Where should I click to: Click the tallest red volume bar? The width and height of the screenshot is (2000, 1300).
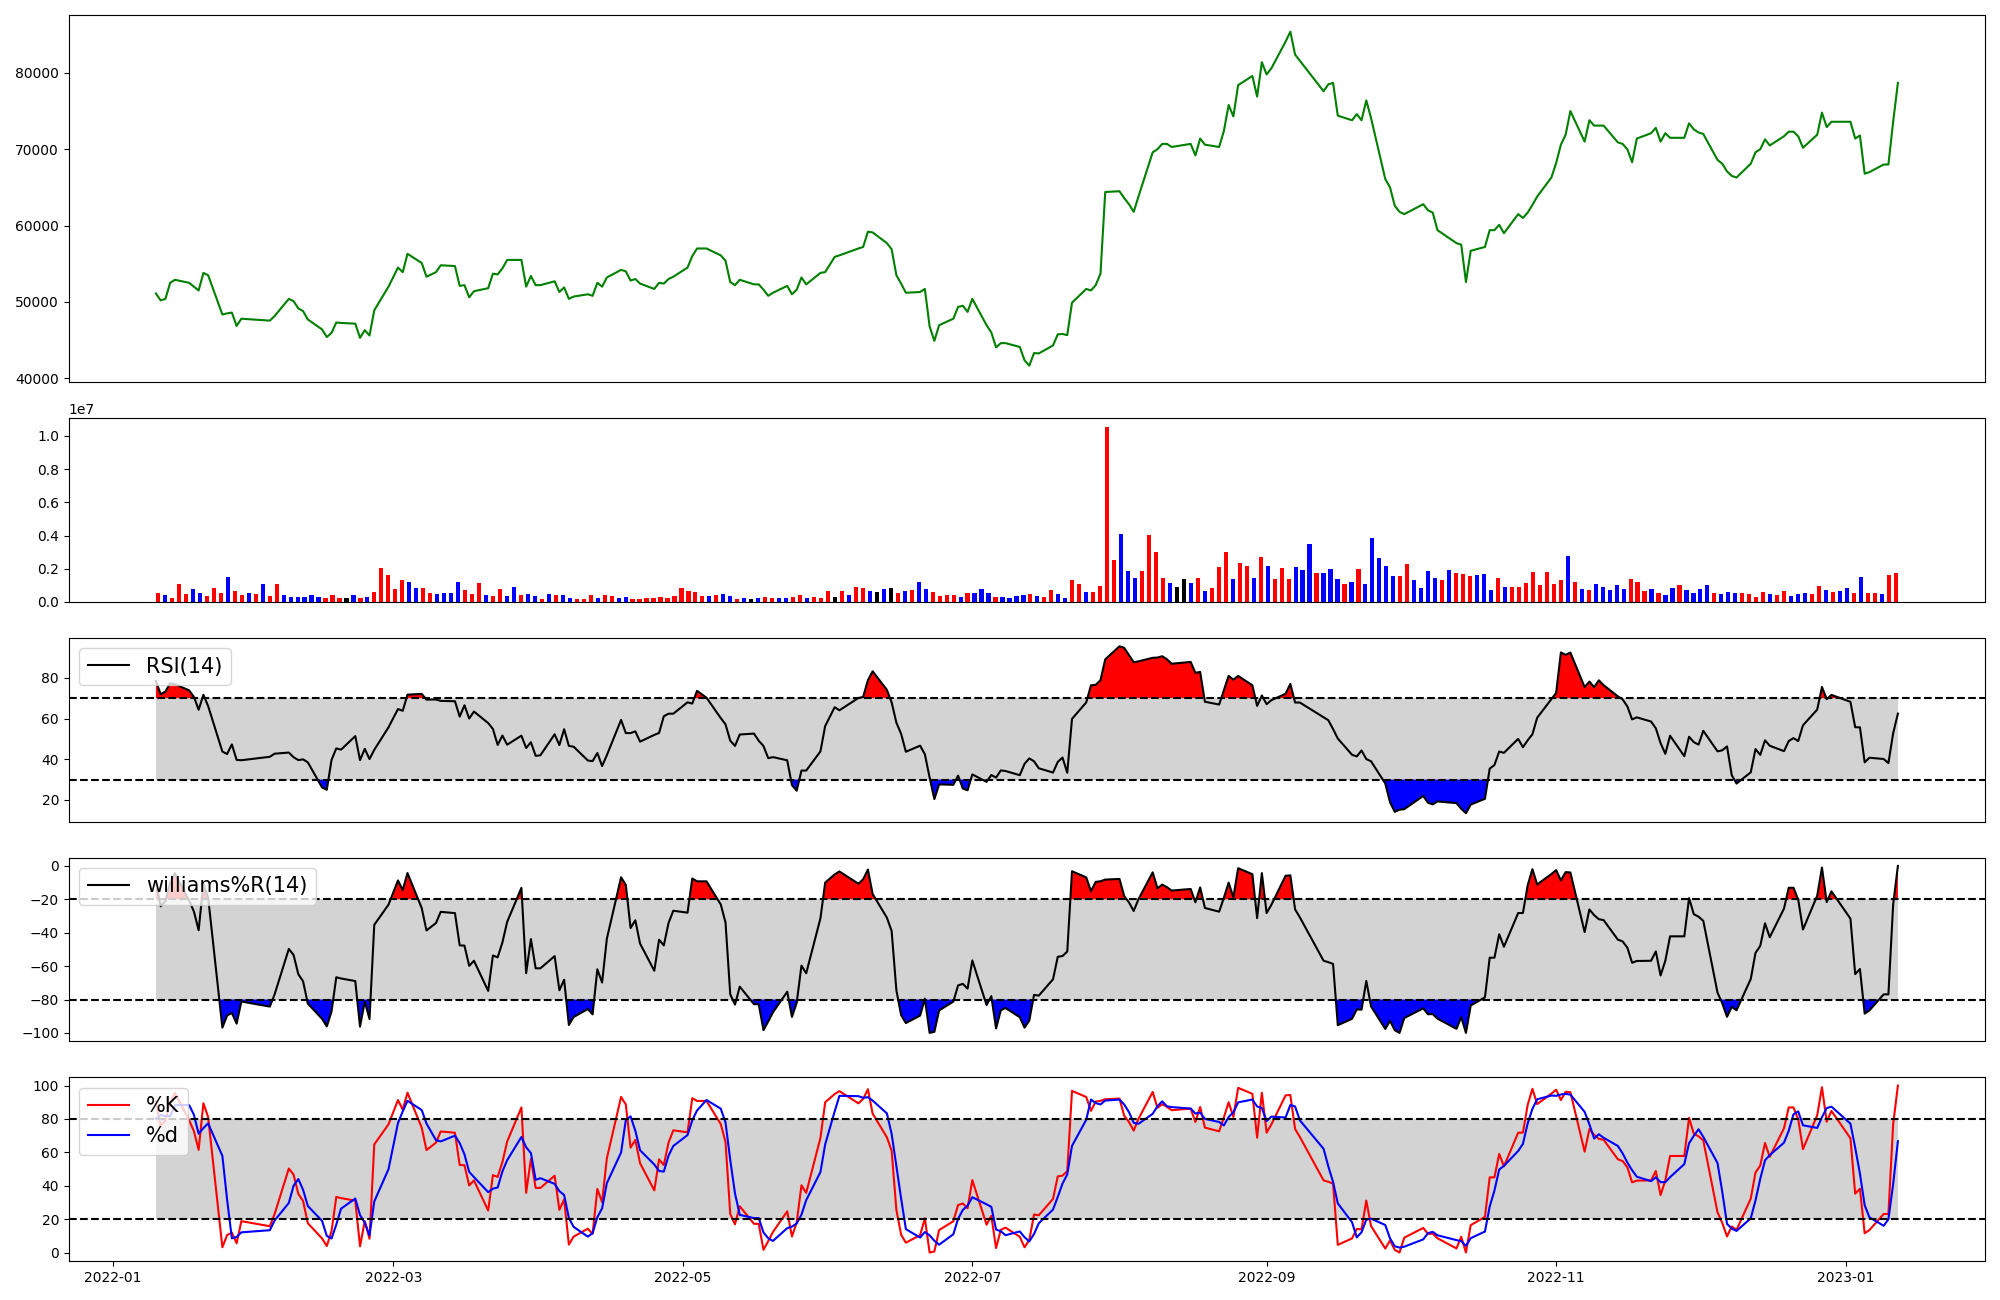pos(1107,514)
